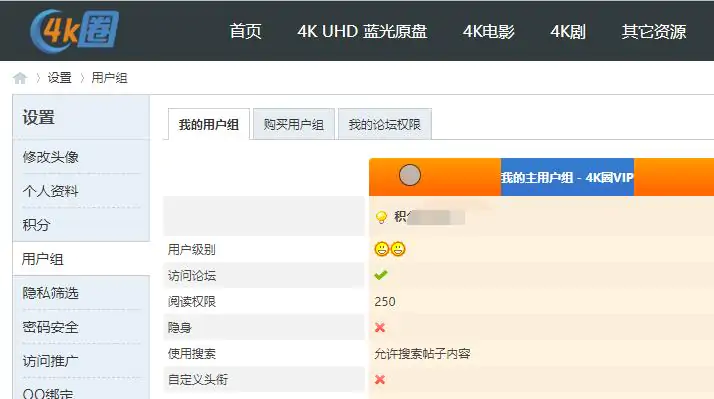The image size is (714, 399).
Task: Click red cross in 自定义头衔 row
Action: coord(380,379)
